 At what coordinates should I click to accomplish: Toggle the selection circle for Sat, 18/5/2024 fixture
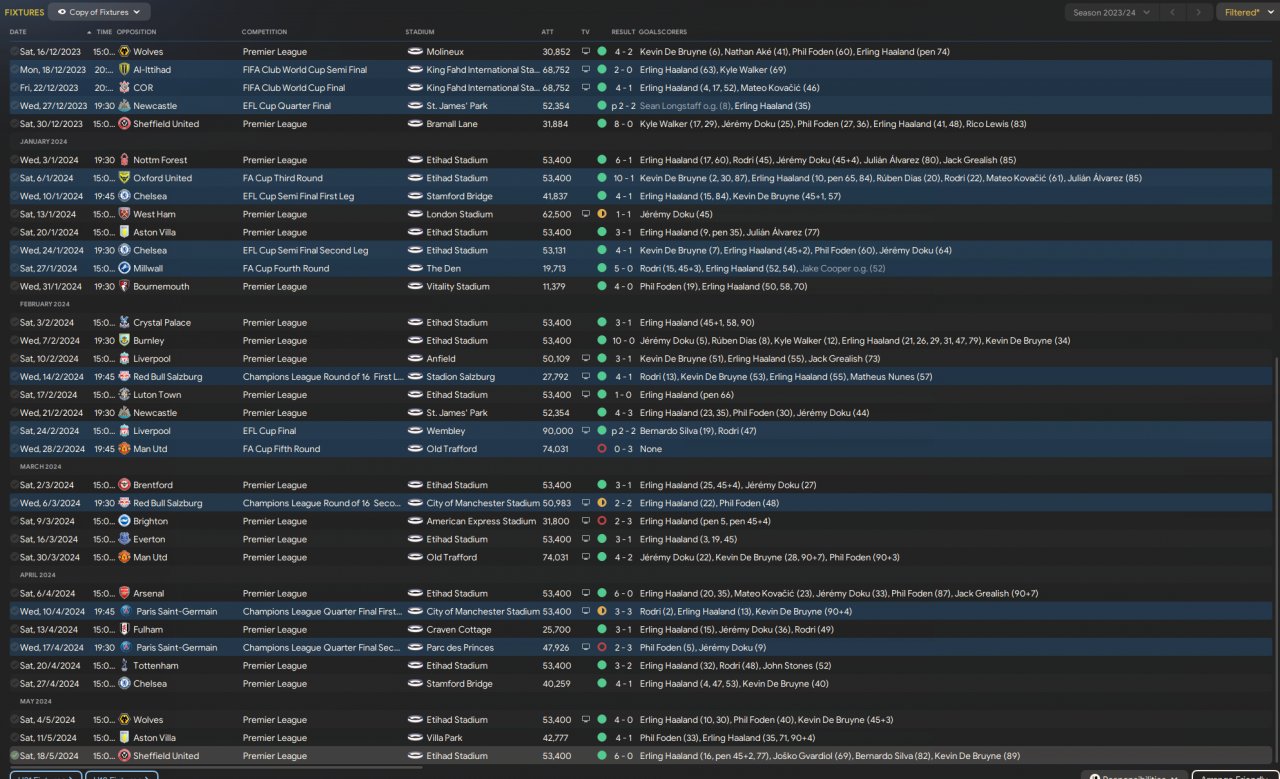pos(15,756)
